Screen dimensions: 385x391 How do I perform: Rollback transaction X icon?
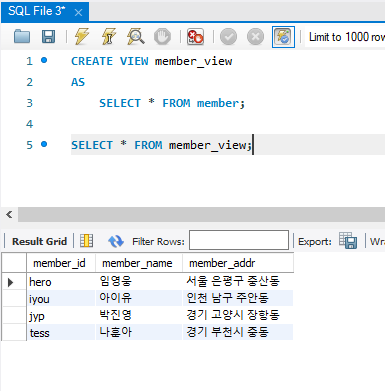[255, 37]
